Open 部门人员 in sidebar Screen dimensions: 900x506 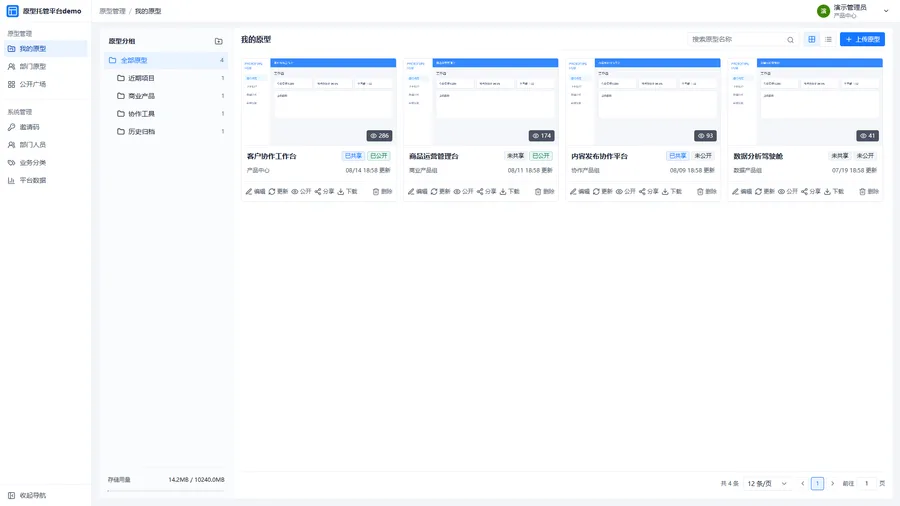pyautogui.click(x=44, y=145)
